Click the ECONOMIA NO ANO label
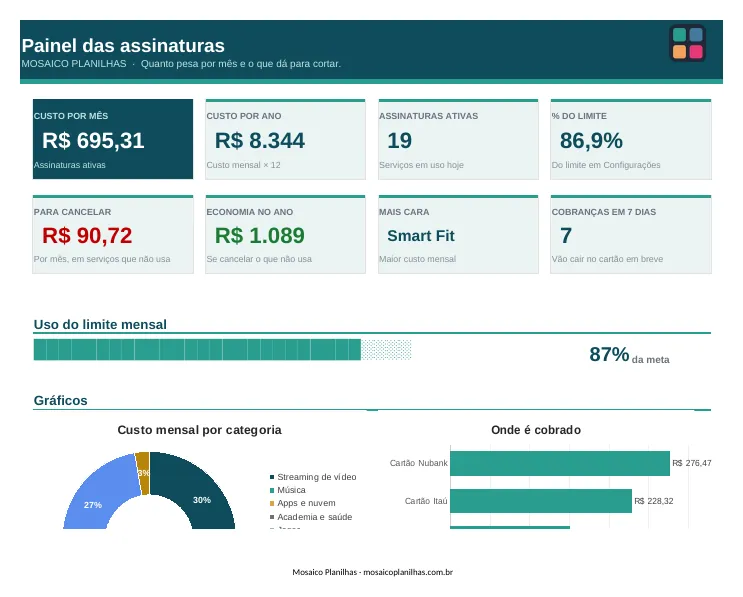 (x=250, y=212)
